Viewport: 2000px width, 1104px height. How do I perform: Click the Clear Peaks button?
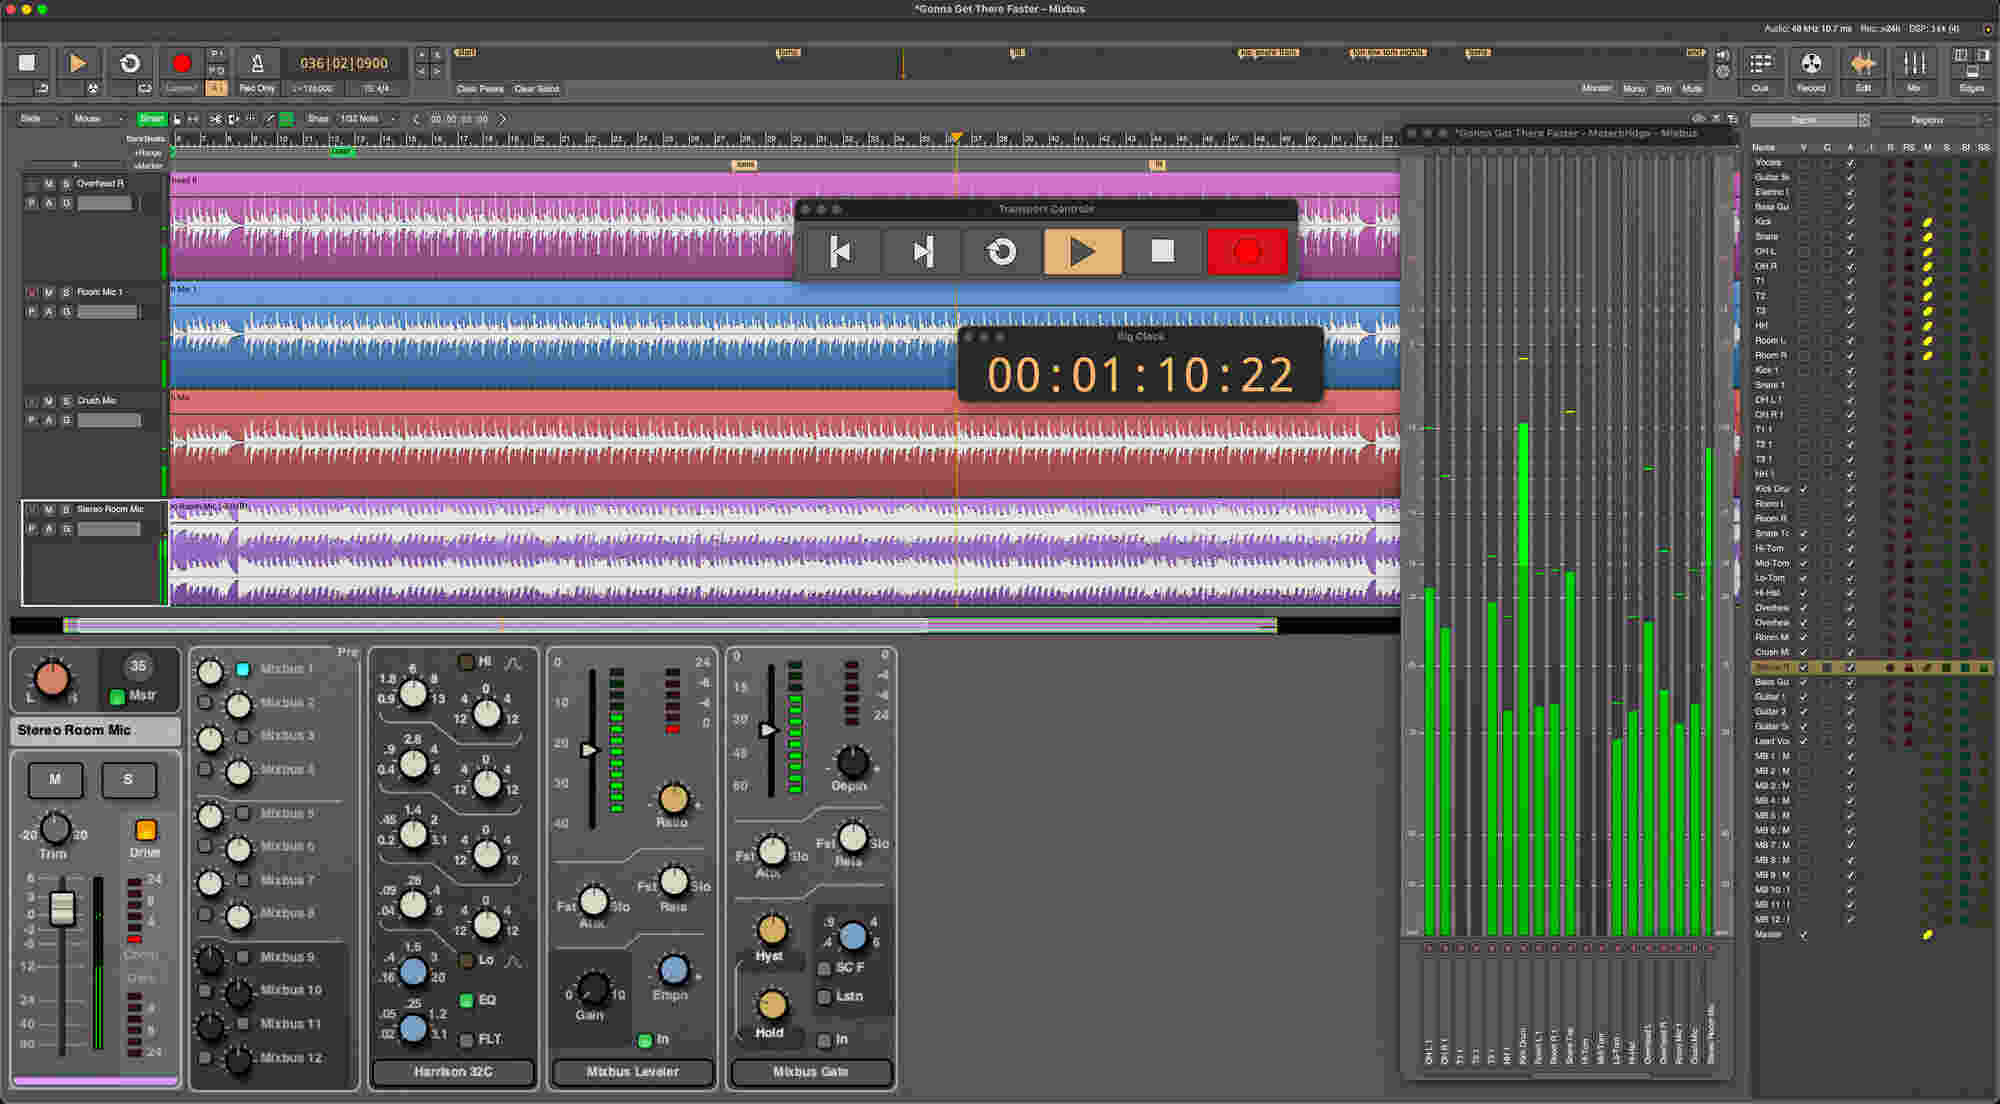[x=480, y=88]
